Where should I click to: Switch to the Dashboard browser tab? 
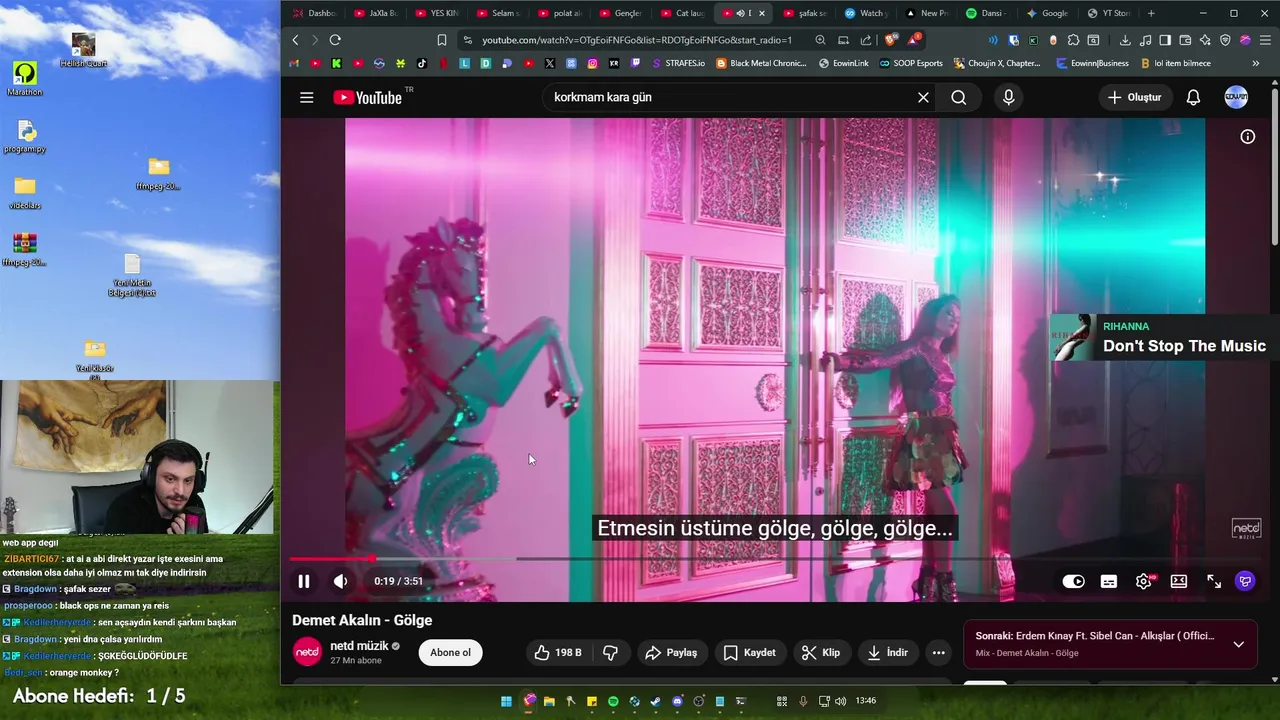314,13
